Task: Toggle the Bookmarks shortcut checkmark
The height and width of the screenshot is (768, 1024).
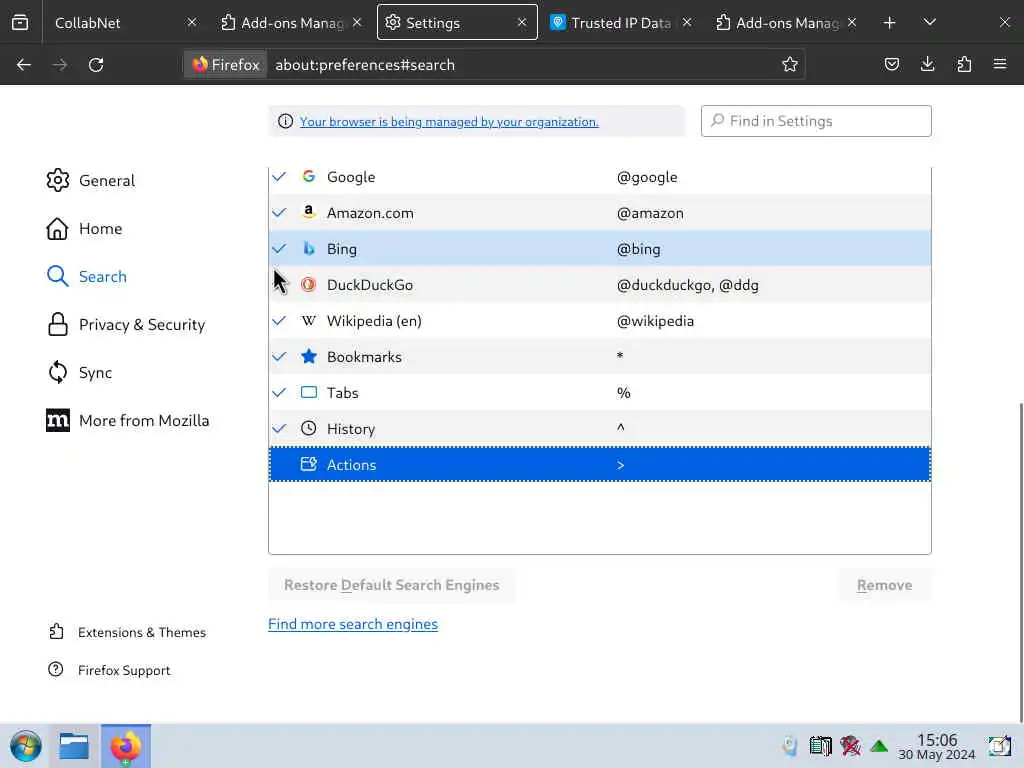Action: coord(280,357)
